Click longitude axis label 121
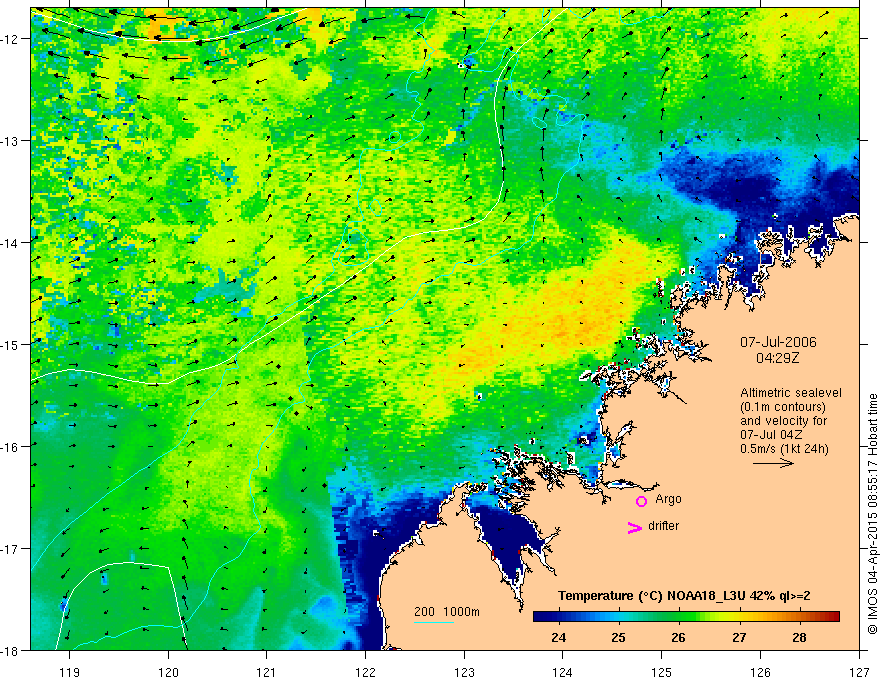This screenshot has height=680, width=880. pyautogui.click(x=267, y=672)
